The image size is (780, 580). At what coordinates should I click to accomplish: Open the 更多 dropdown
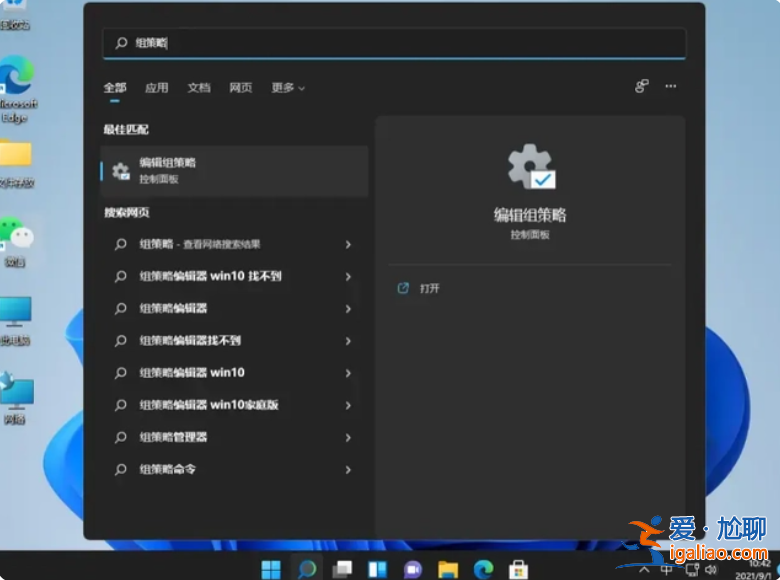pyautogui.click(x=288, y=88)
